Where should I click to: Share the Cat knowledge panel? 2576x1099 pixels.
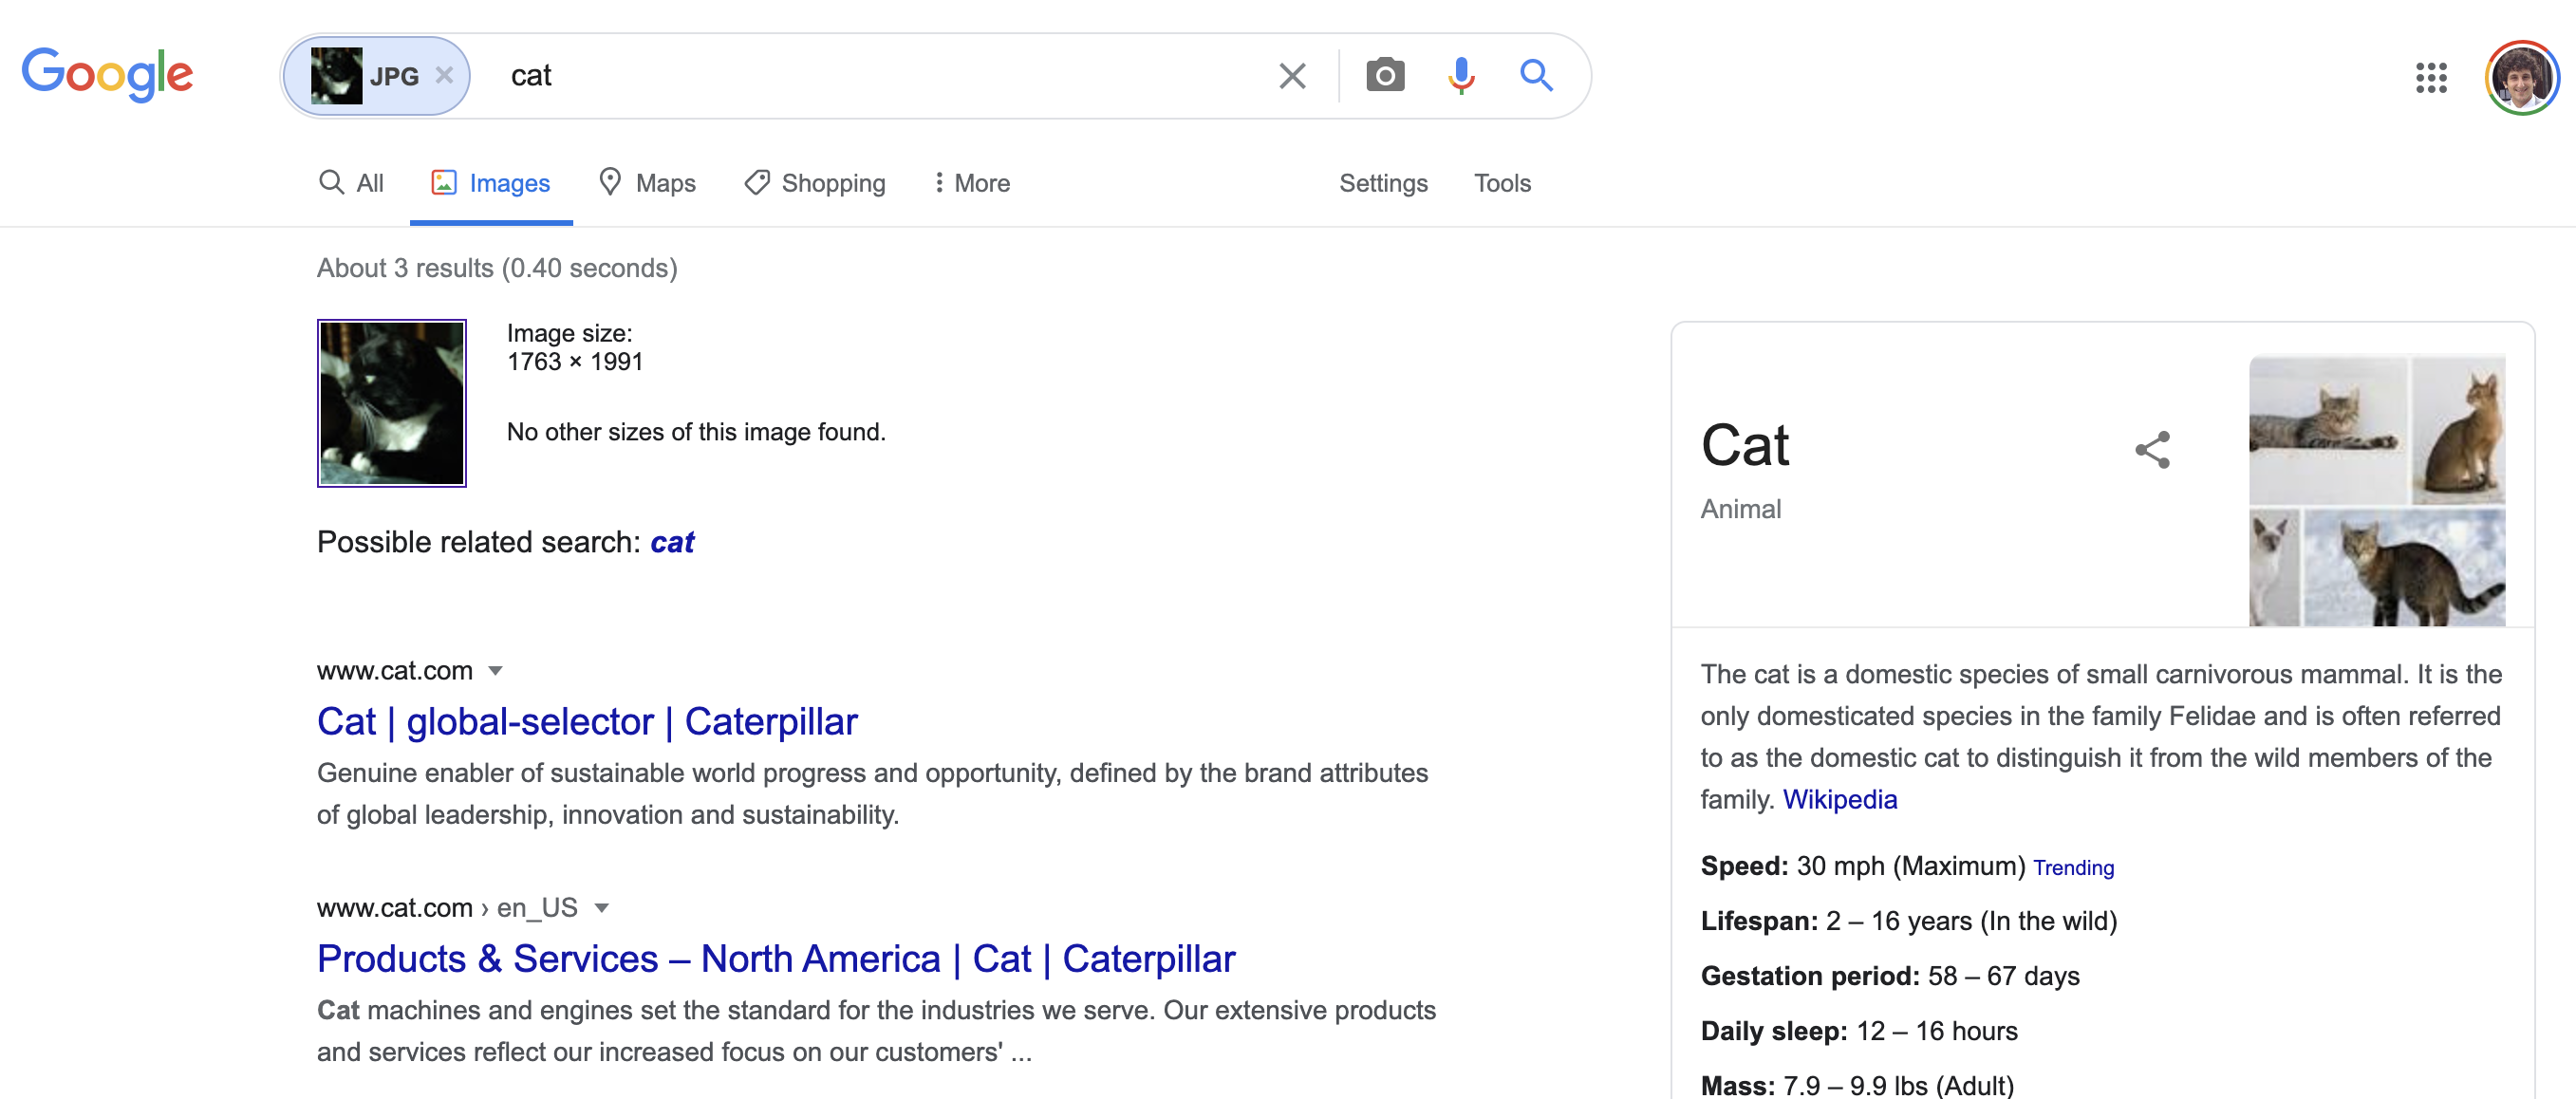pos(2152,450)
